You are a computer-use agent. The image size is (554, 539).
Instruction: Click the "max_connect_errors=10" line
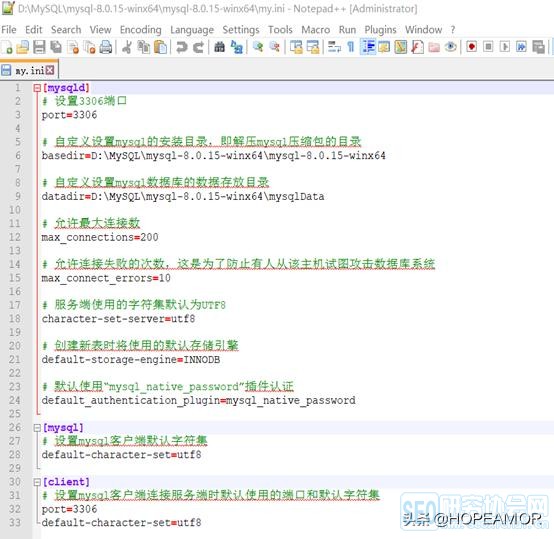(106, 278)
